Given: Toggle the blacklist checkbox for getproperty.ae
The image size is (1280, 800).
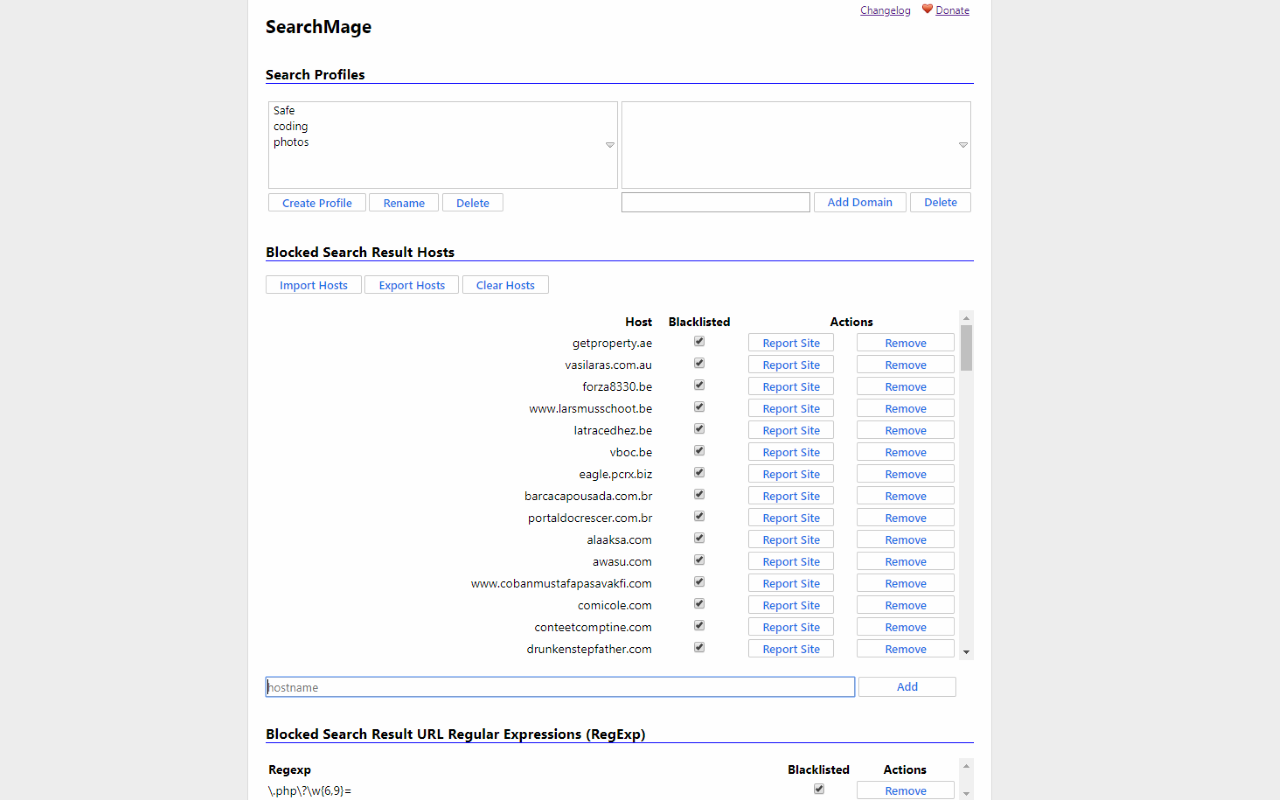Looking at the screenshot, I should 699,340.
